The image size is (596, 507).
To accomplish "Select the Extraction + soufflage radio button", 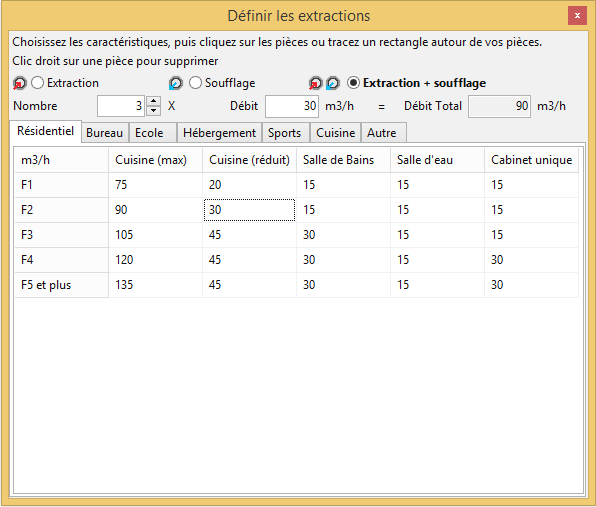I will 353,83.
